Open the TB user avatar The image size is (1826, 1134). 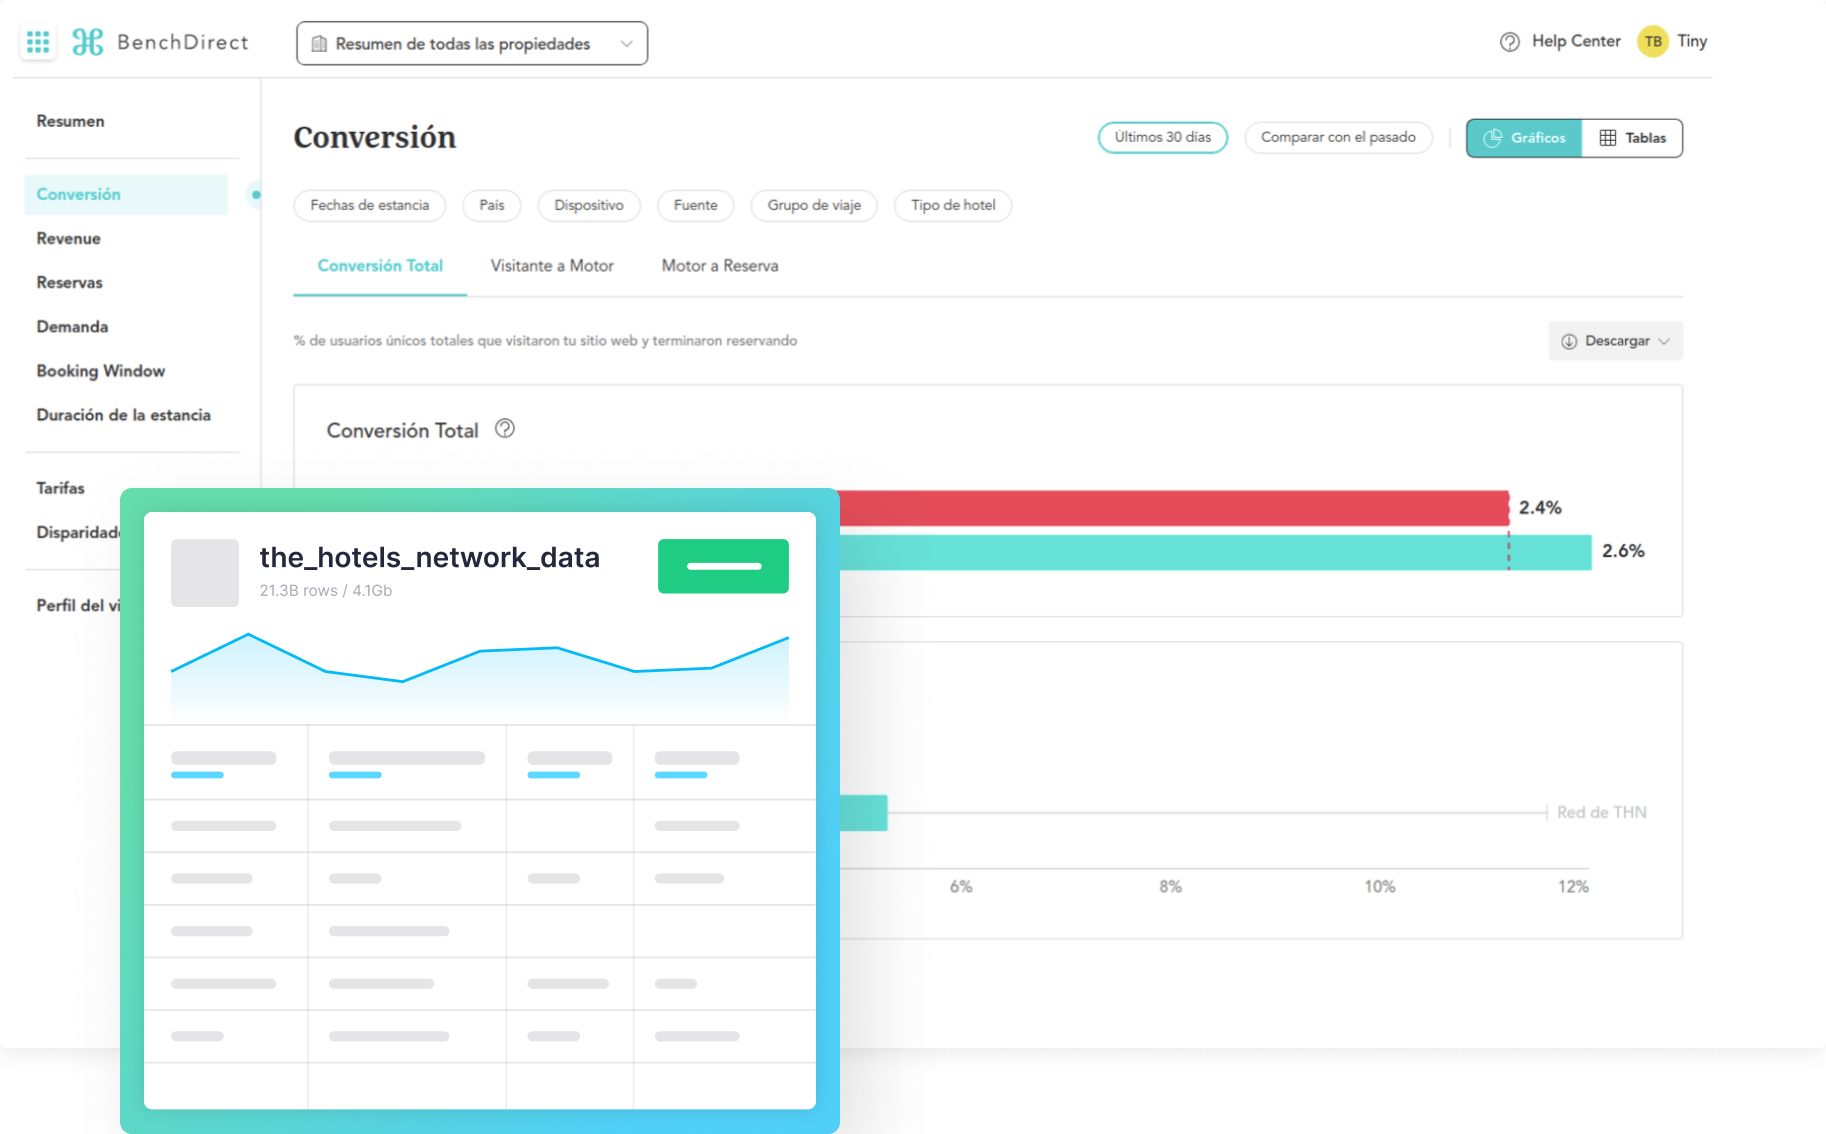tap(1652, 42)
